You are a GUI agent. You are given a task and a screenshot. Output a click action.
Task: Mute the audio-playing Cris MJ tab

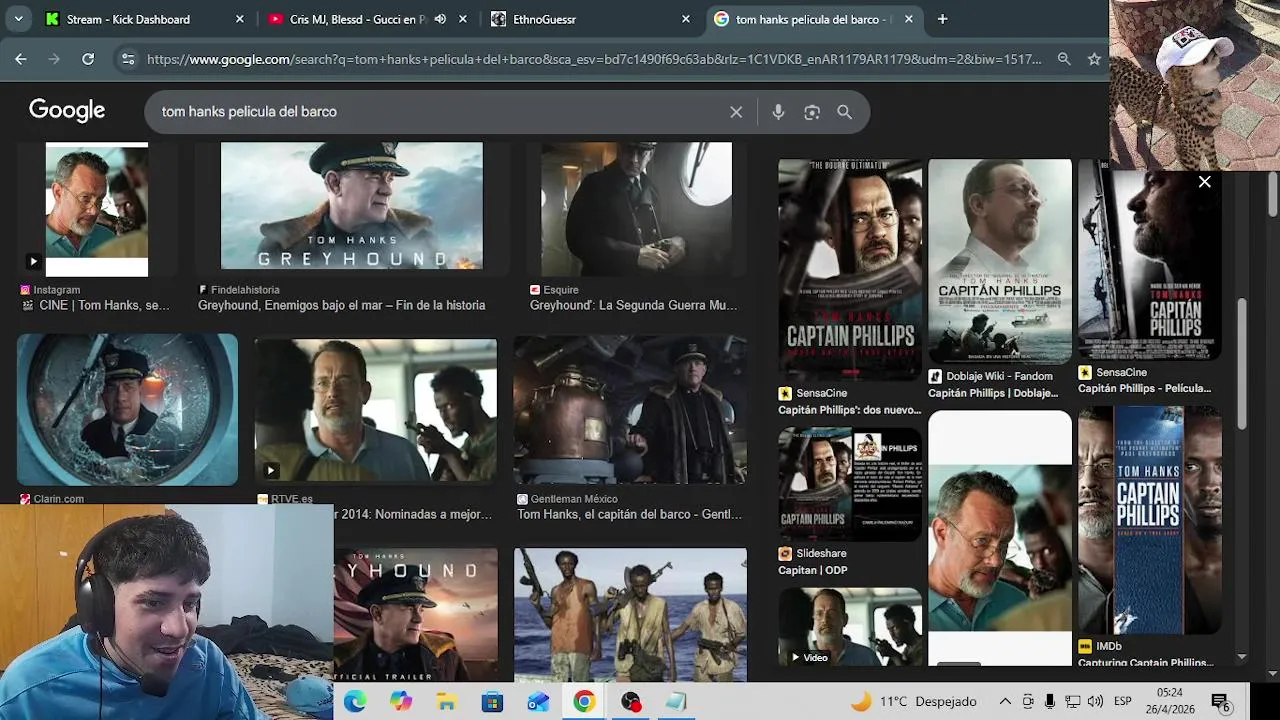(440, 19)
